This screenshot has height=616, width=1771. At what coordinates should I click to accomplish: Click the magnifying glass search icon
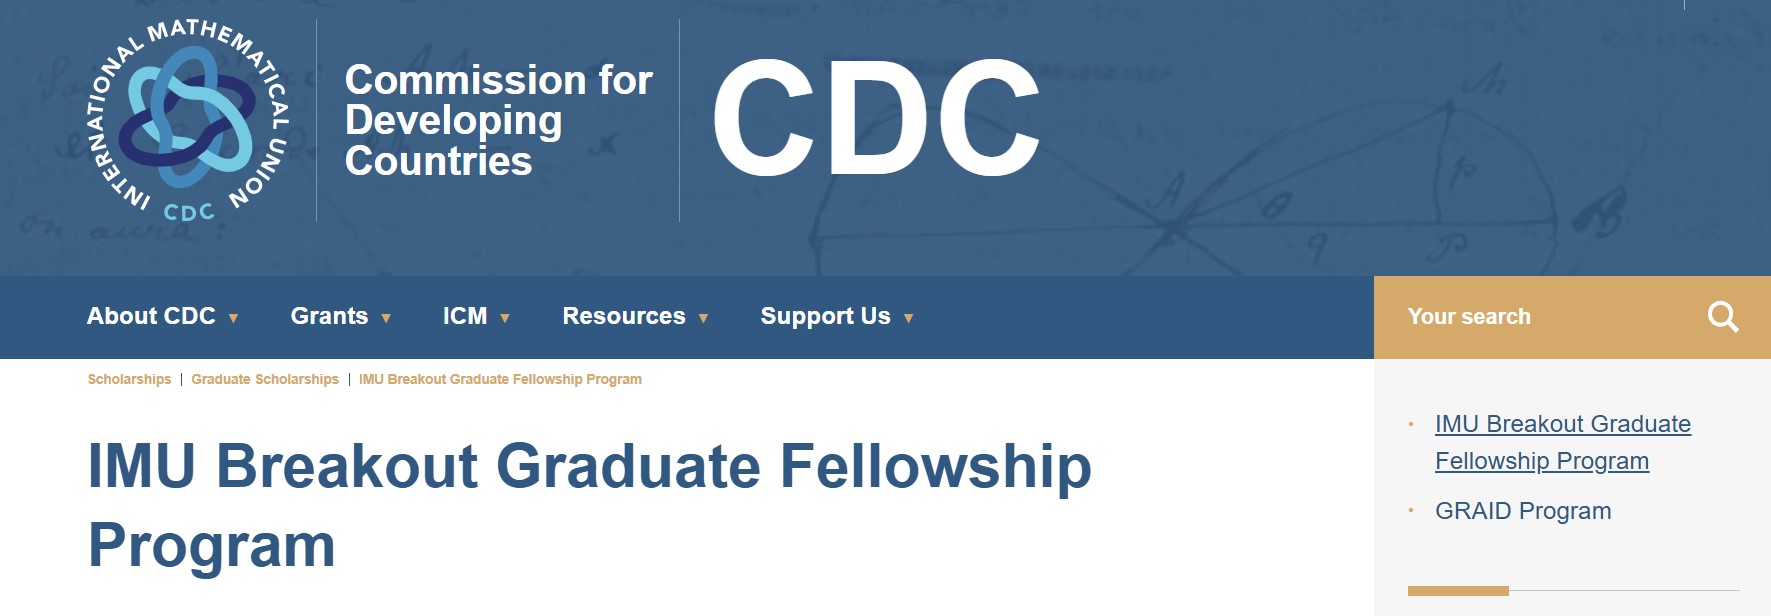[1722, 317]
